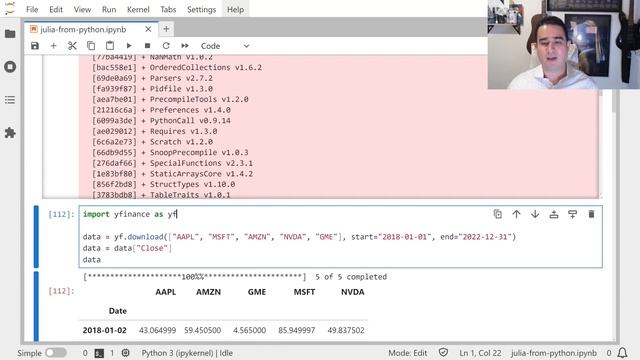Viewport: 640px width, 360px height.
Task: Click the collapser bar beside the code cell
Action: pos(36,237)
